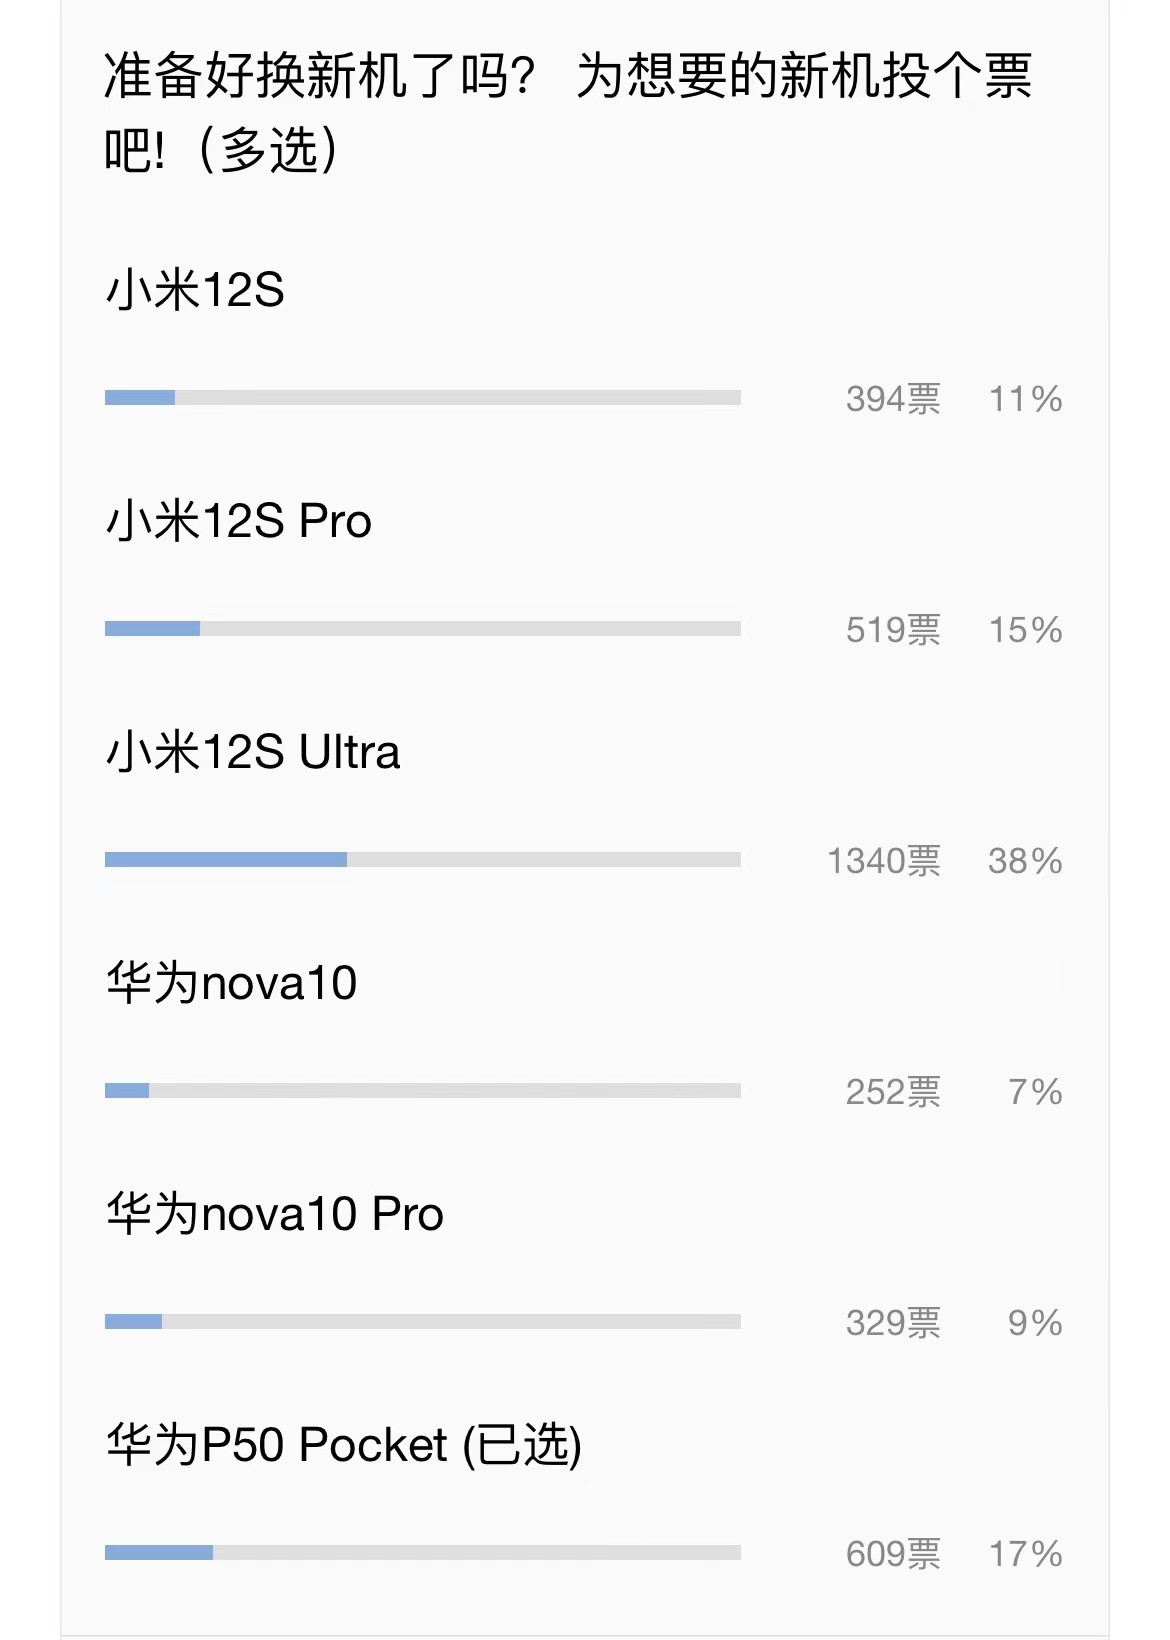Click the 华为nova10 Pro progress bar

pyautogui.click(x=423, y=1322)
